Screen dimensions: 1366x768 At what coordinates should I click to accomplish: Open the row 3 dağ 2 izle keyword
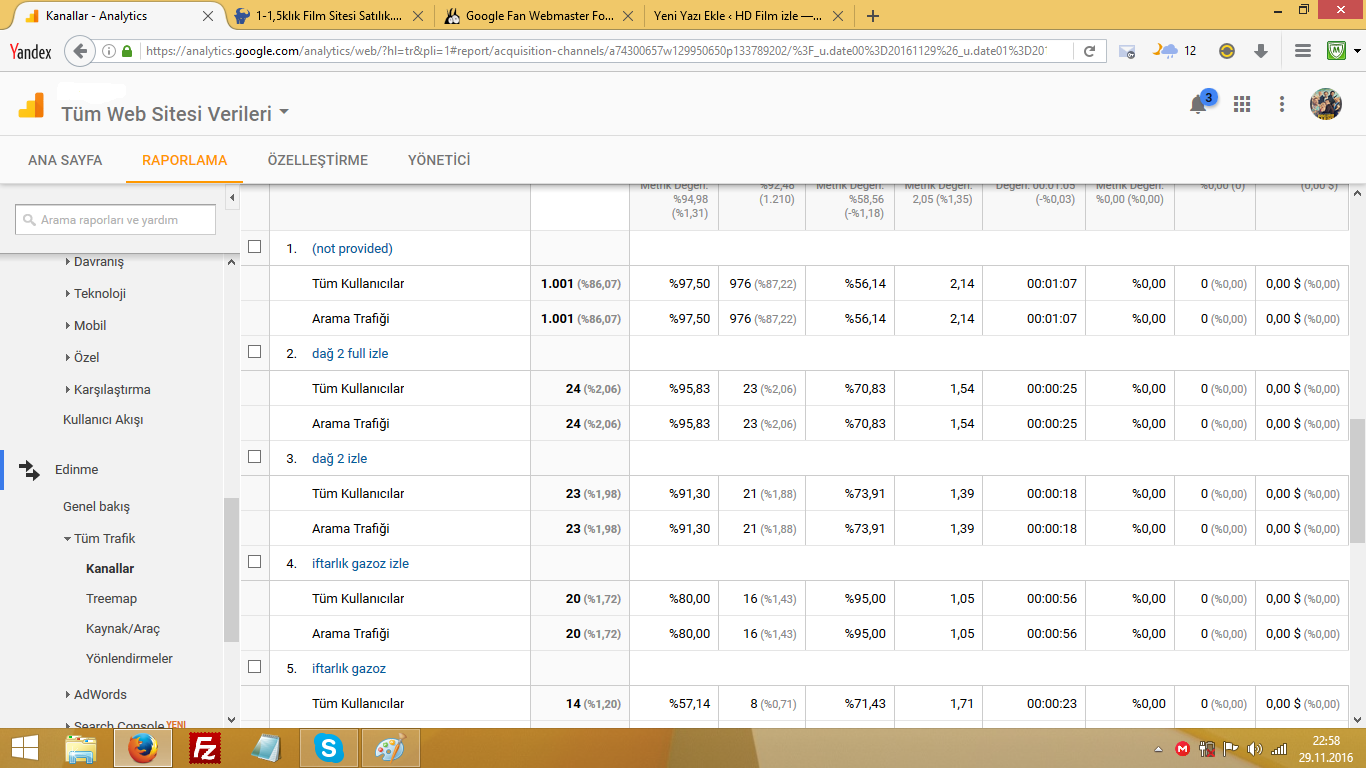340,458
